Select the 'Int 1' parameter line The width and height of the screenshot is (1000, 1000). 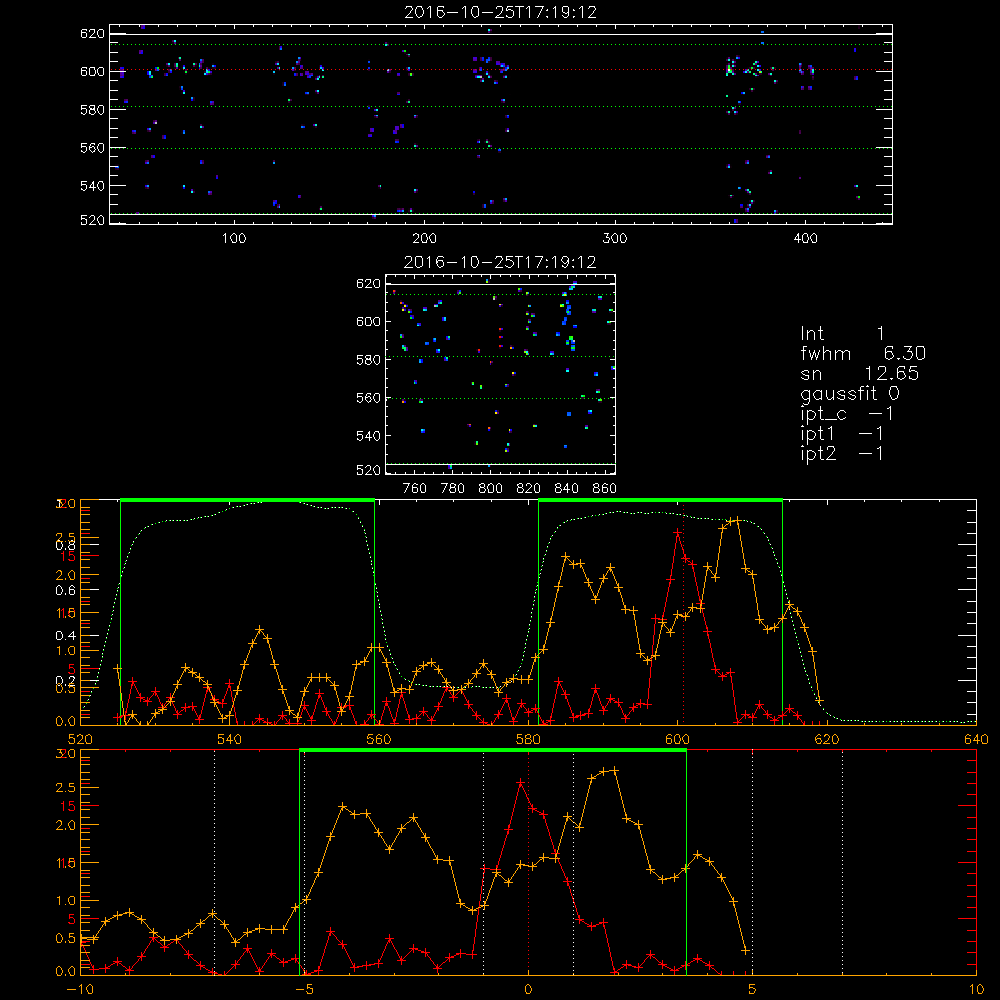click(x=842, y=333)
